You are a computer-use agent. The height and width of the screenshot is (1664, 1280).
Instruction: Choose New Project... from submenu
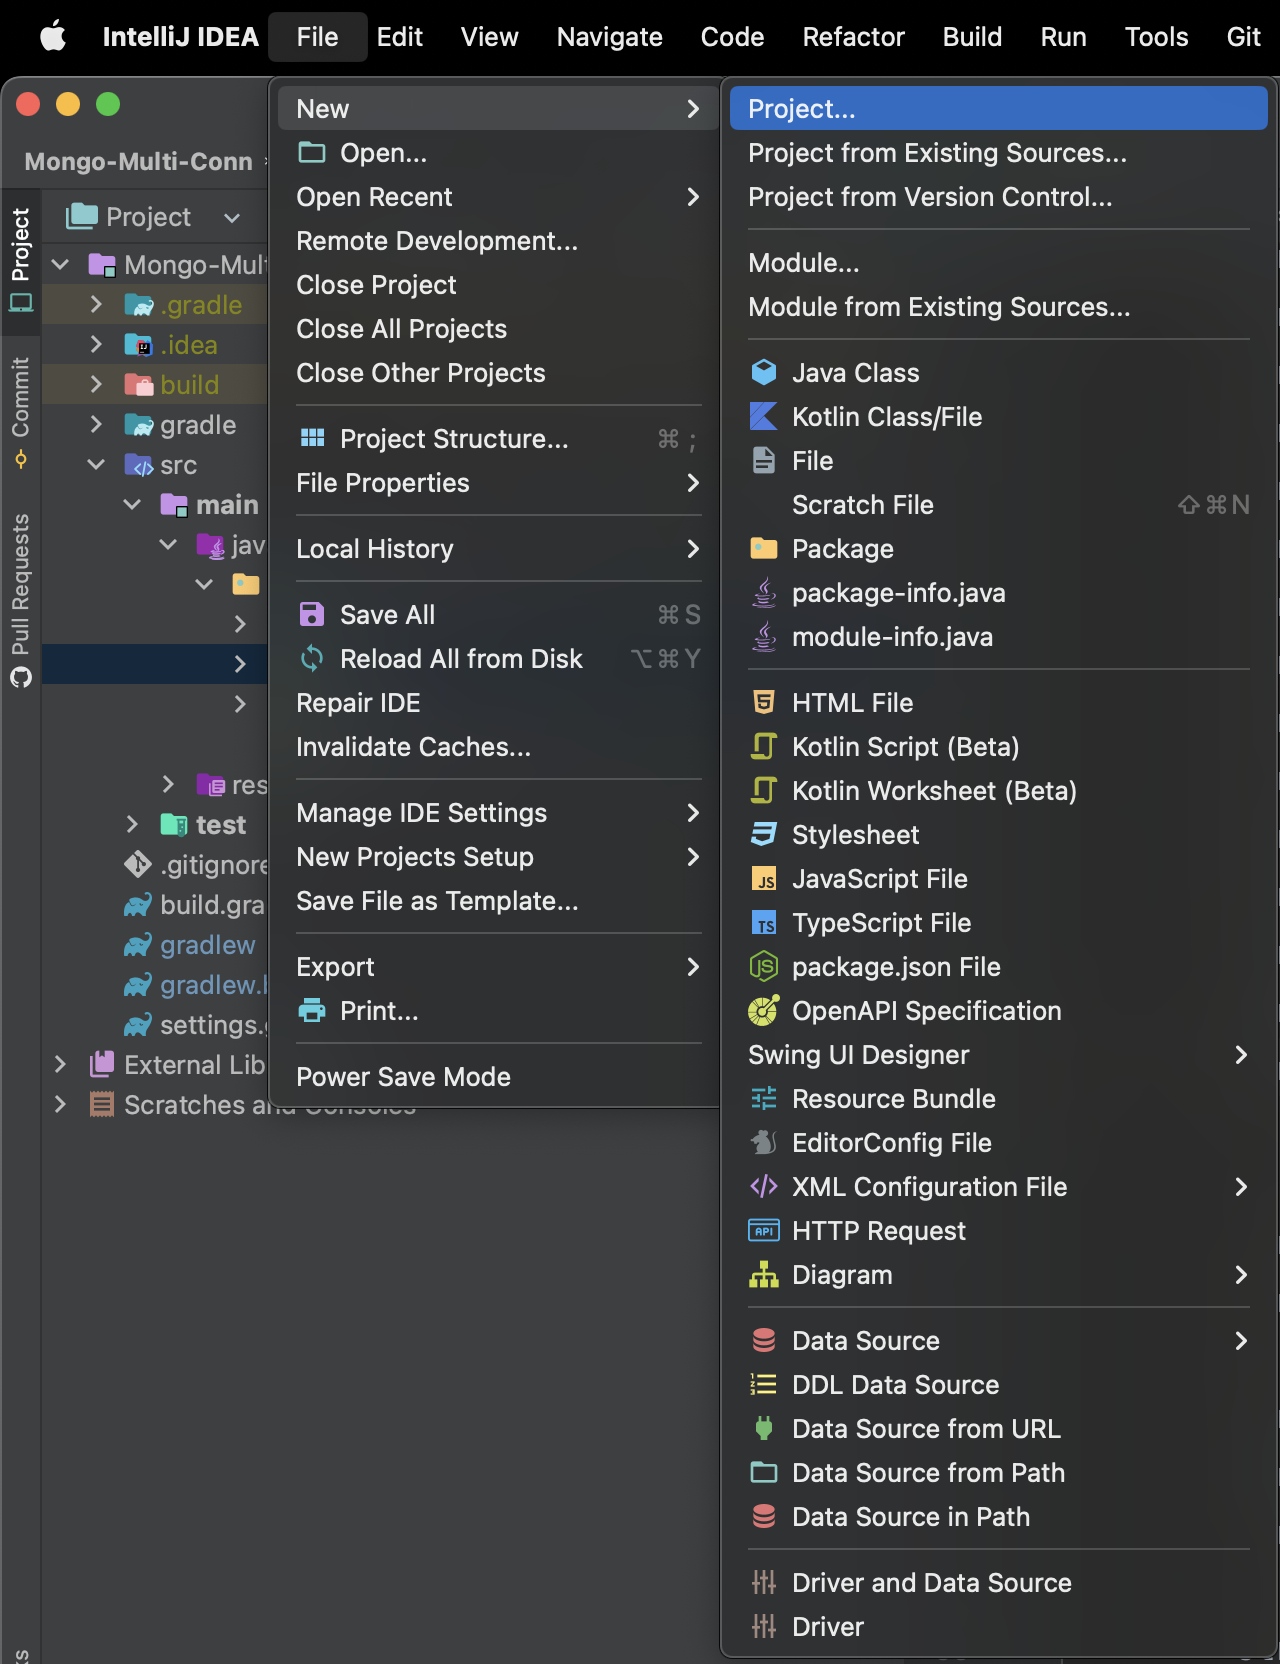click(x=999, y=109)
